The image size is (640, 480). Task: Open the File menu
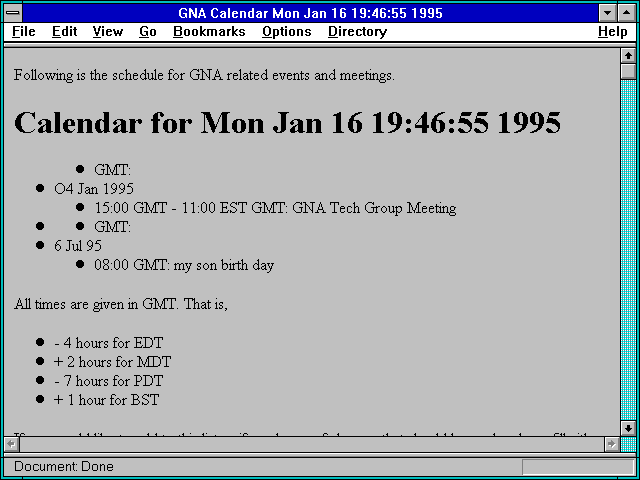24,32
